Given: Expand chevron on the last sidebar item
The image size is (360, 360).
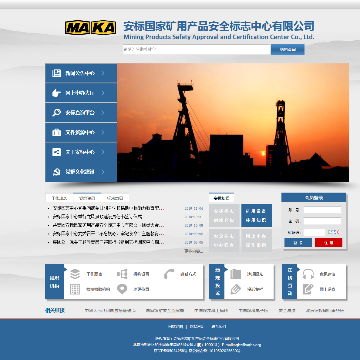Looking at the screenshot, I should click(x=103, y=172).
